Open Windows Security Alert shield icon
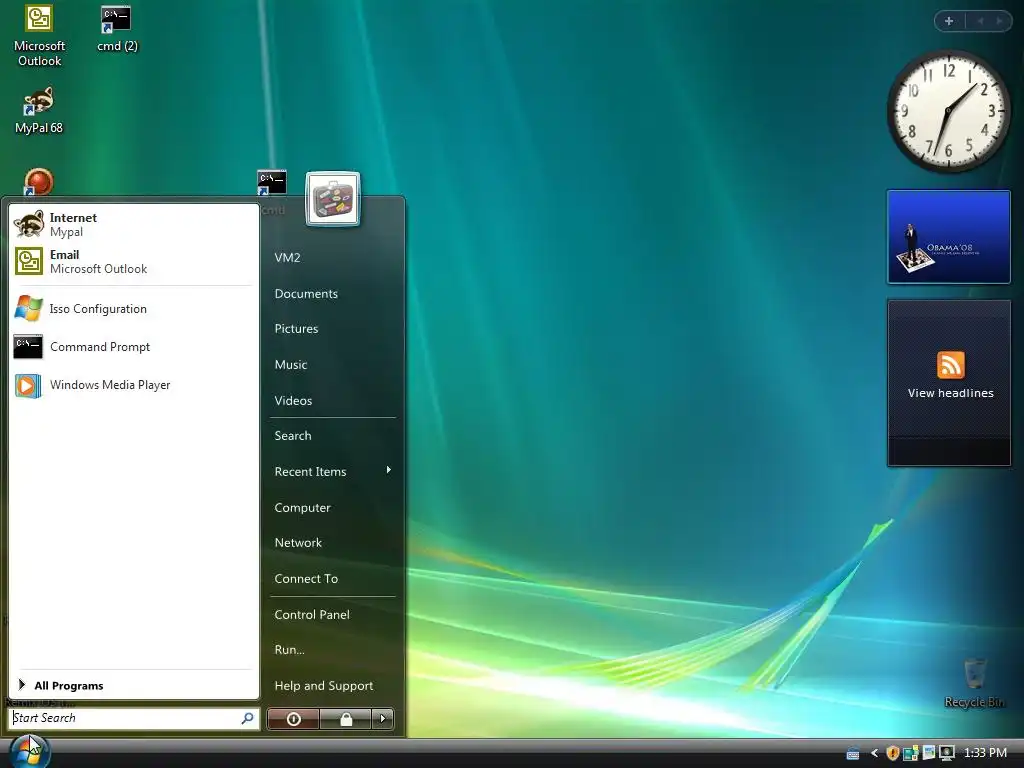Image resolution: width=1024 pixels, height=768 pixels. pos(893,753)
